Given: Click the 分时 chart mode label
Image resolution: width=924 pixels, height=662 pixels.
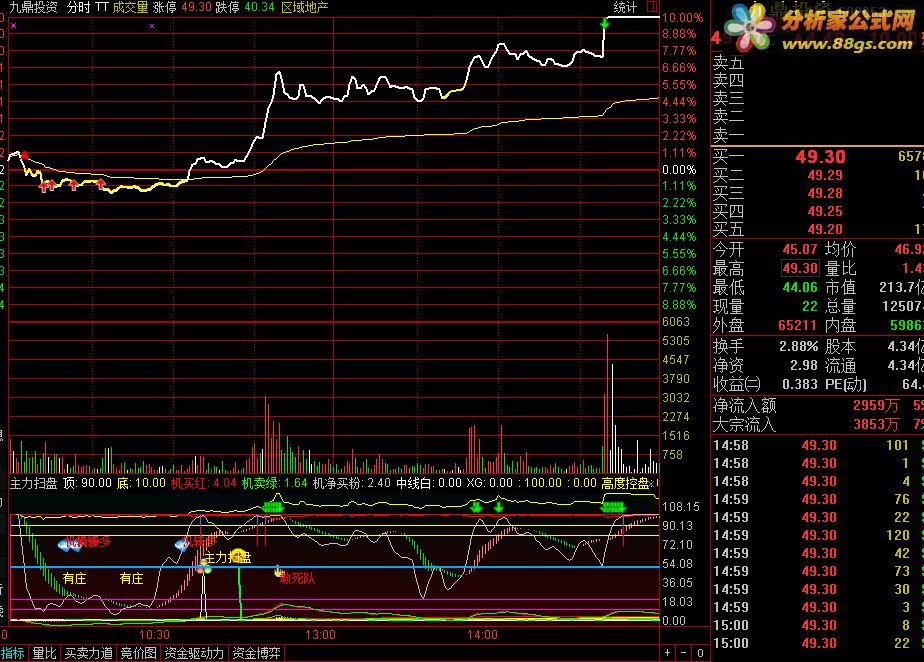Looking at the screenshot, I should [x=78, y=7].
